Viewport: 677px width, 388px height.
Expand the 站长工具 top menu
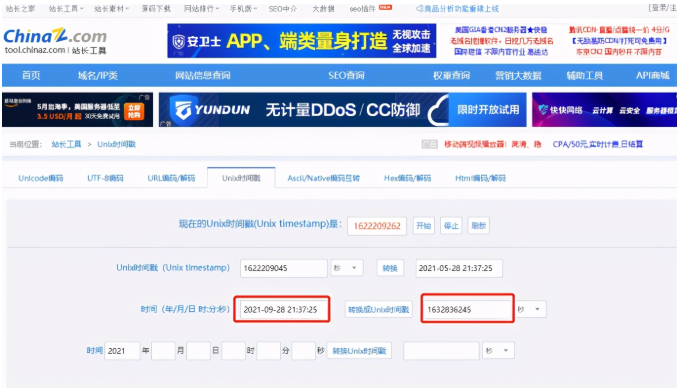[66, 9]
